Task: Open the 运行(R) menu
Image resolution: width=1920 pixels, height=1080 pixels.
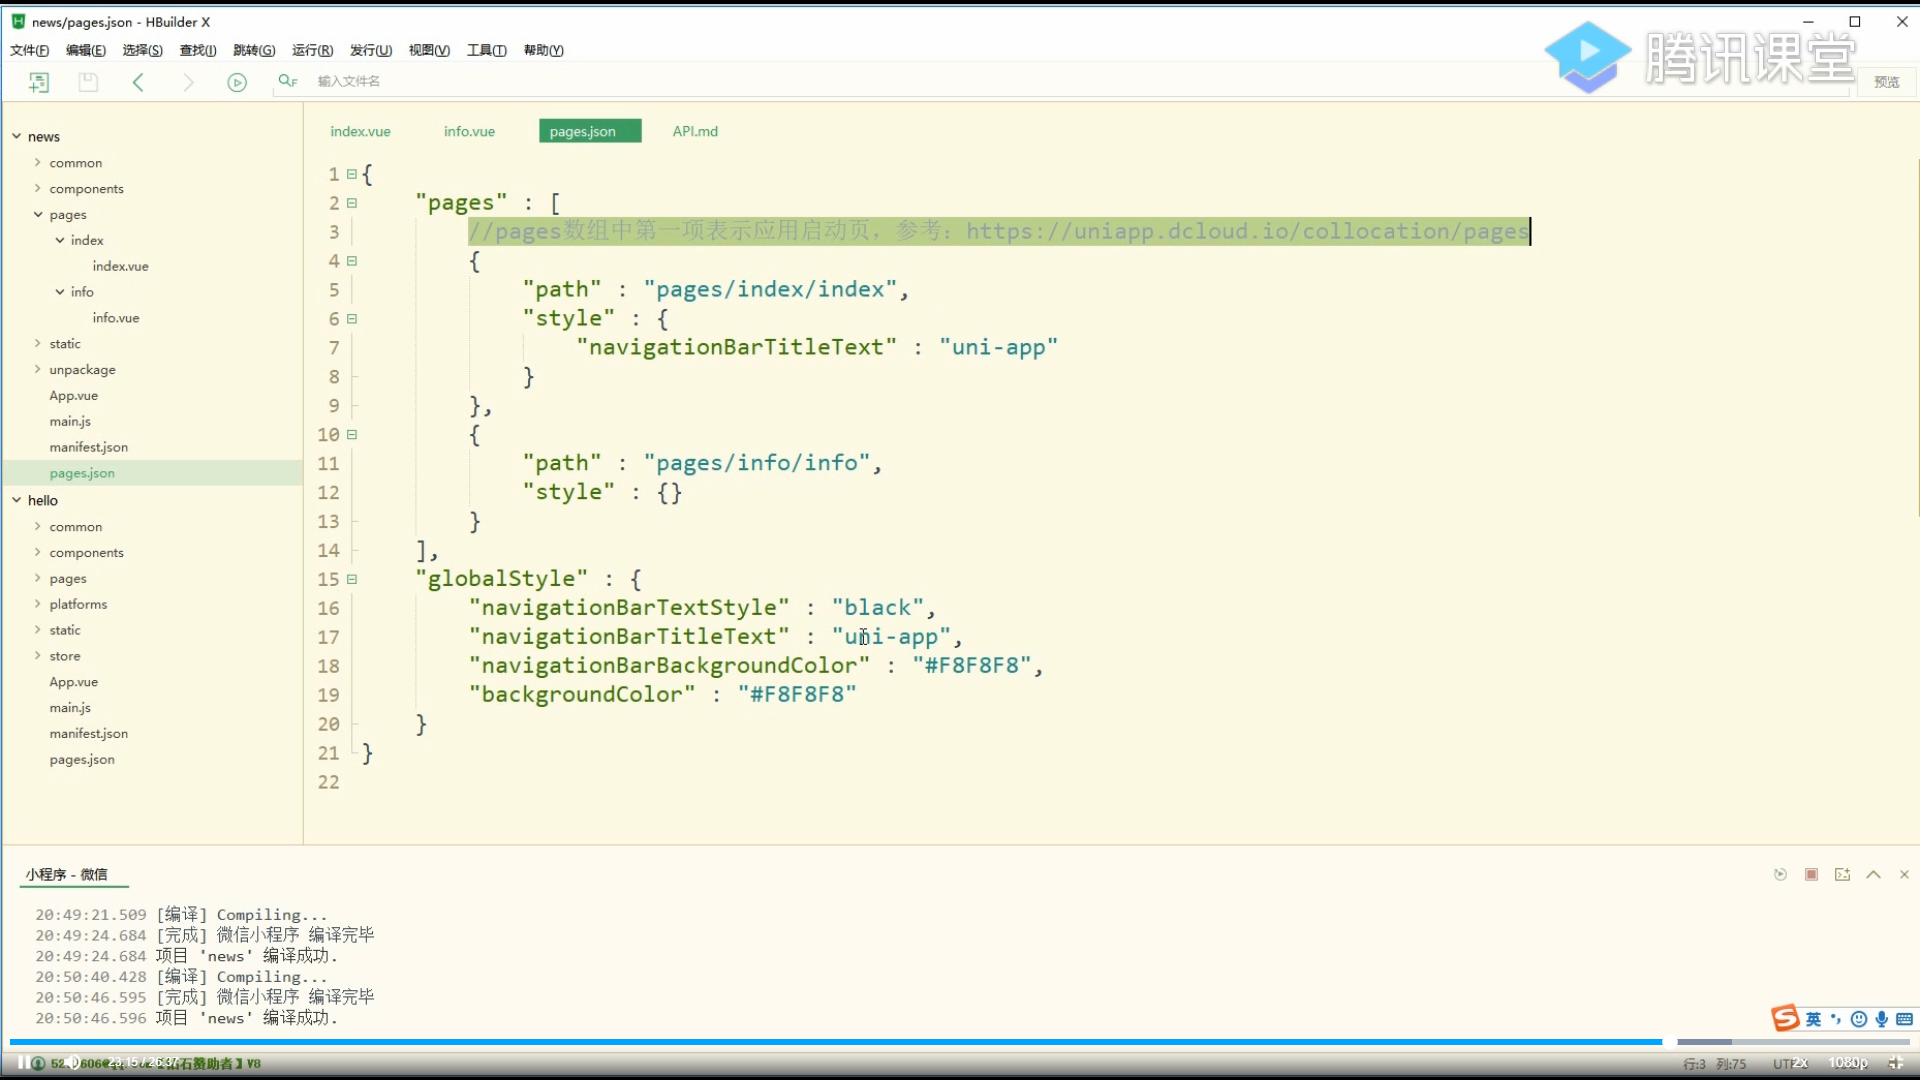Action: click(312, 50)
